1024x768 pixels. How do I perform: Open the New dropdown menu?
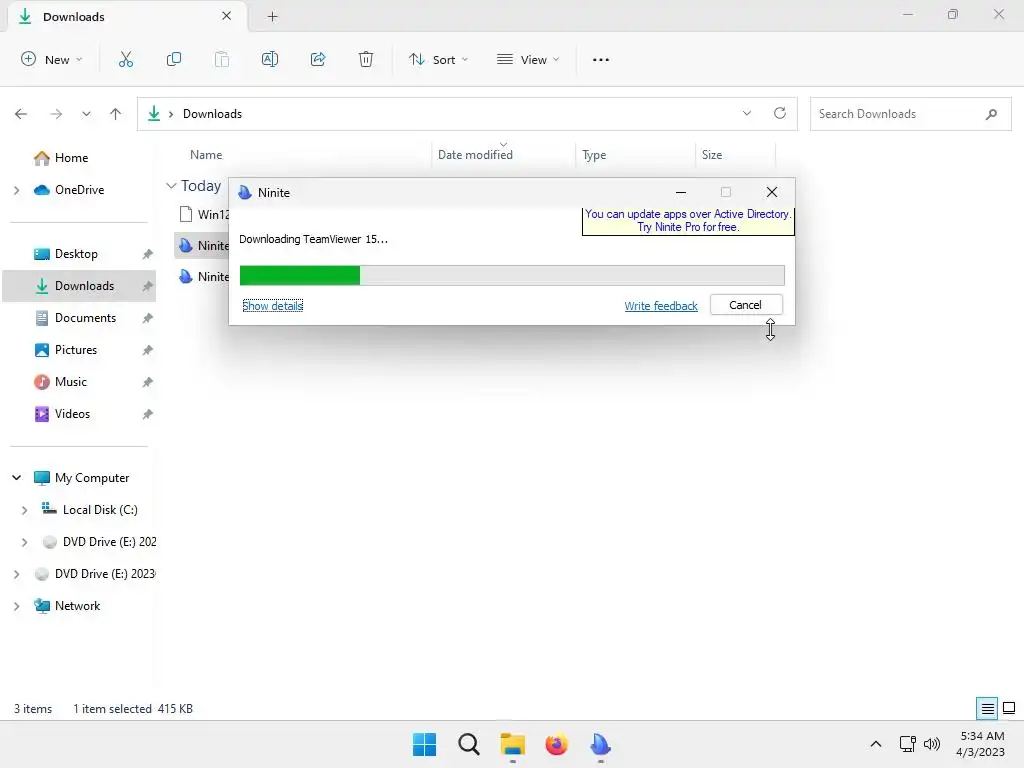(x=52, y=59)
